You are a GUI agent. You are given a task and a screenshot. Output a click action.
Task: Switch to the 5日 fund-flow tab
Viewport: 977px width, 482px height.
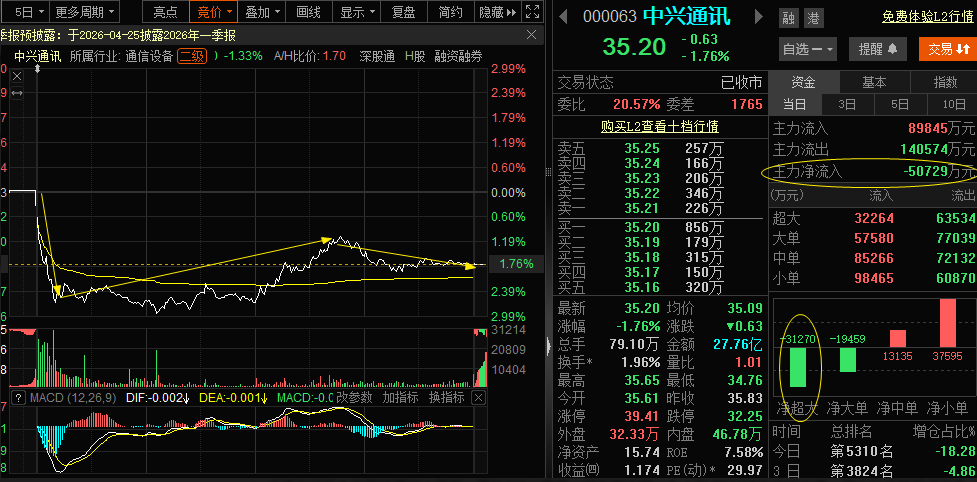900,104
